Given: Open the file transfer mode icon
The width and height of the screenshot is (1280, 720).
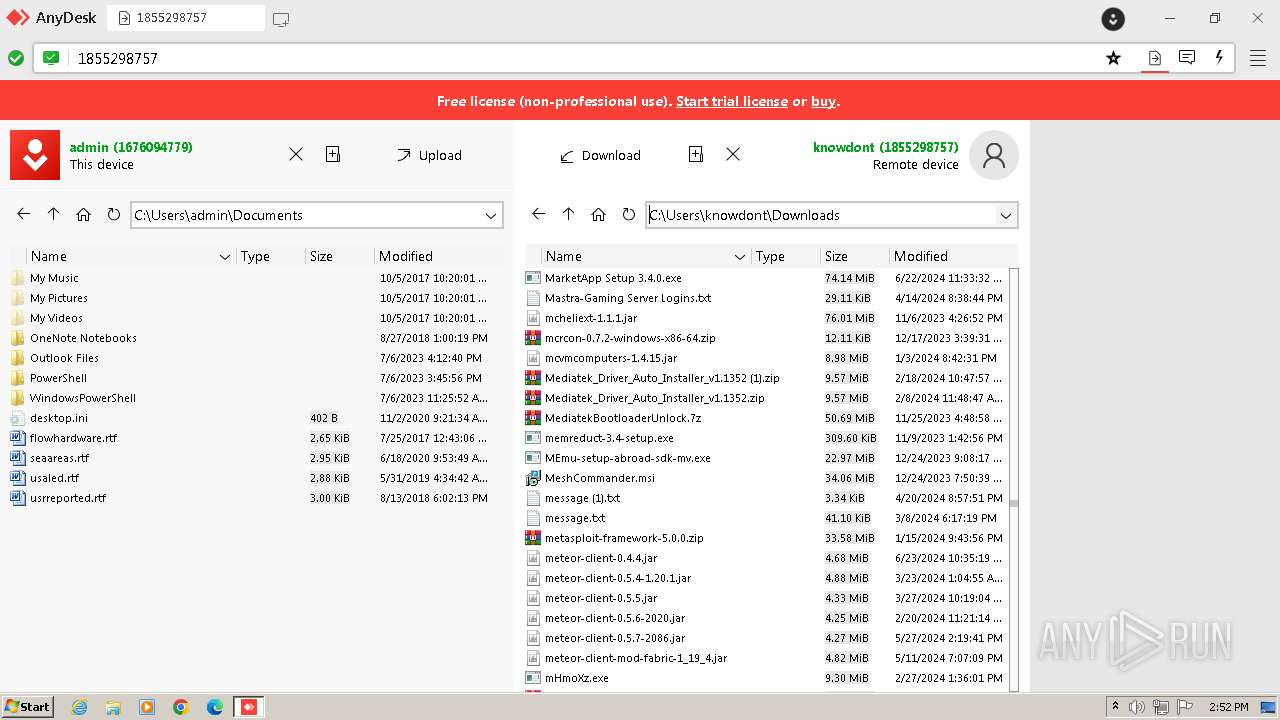Looking at the screenshot, I should [x=1154, y=58].
